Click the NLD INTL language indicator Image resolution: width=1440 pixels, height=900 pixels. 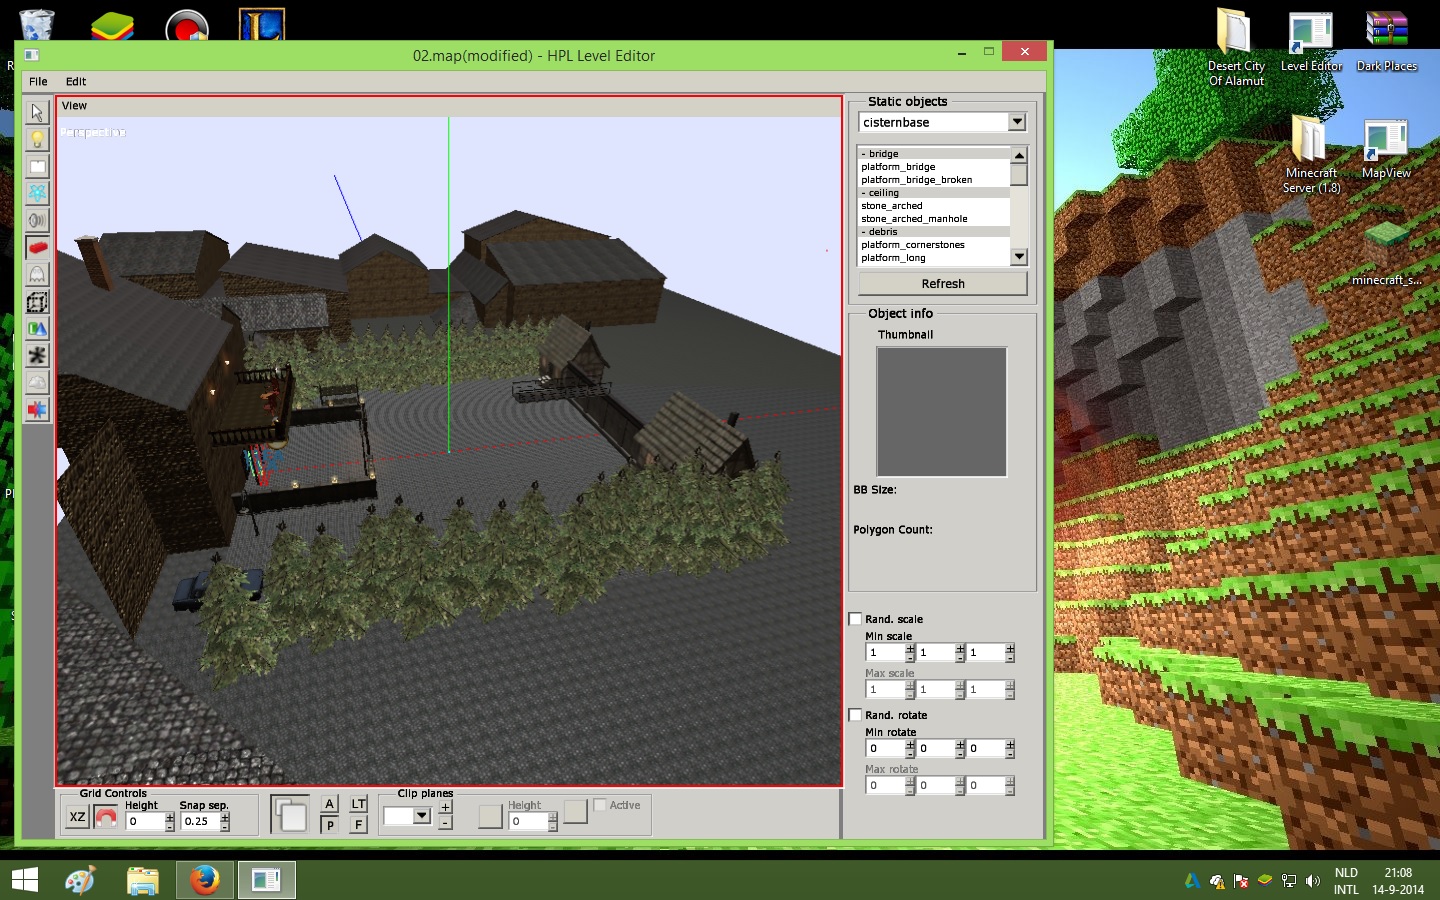pos(1346,881)
